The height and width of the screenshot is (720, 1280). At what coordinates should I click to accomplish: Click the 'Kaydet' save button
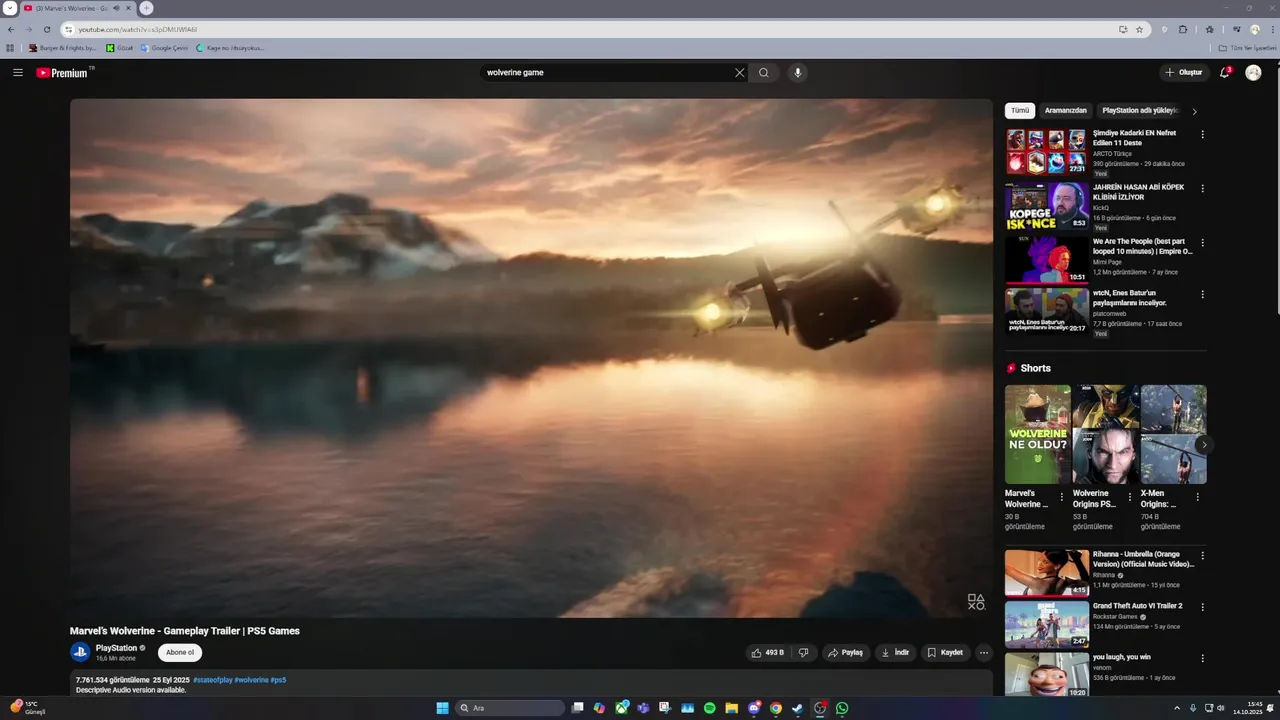(945, 653)
